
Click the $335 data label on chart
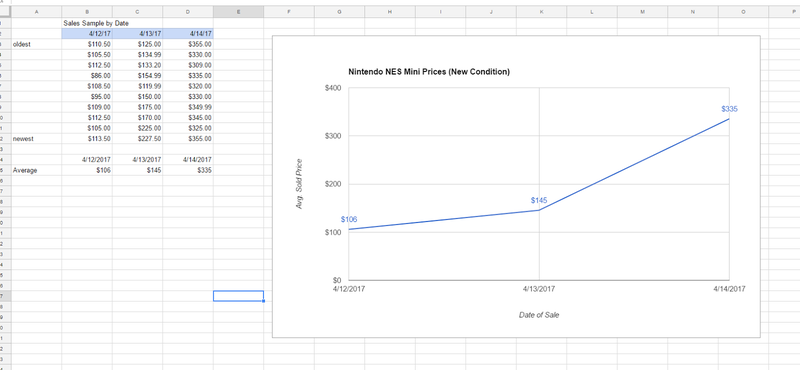730,109
